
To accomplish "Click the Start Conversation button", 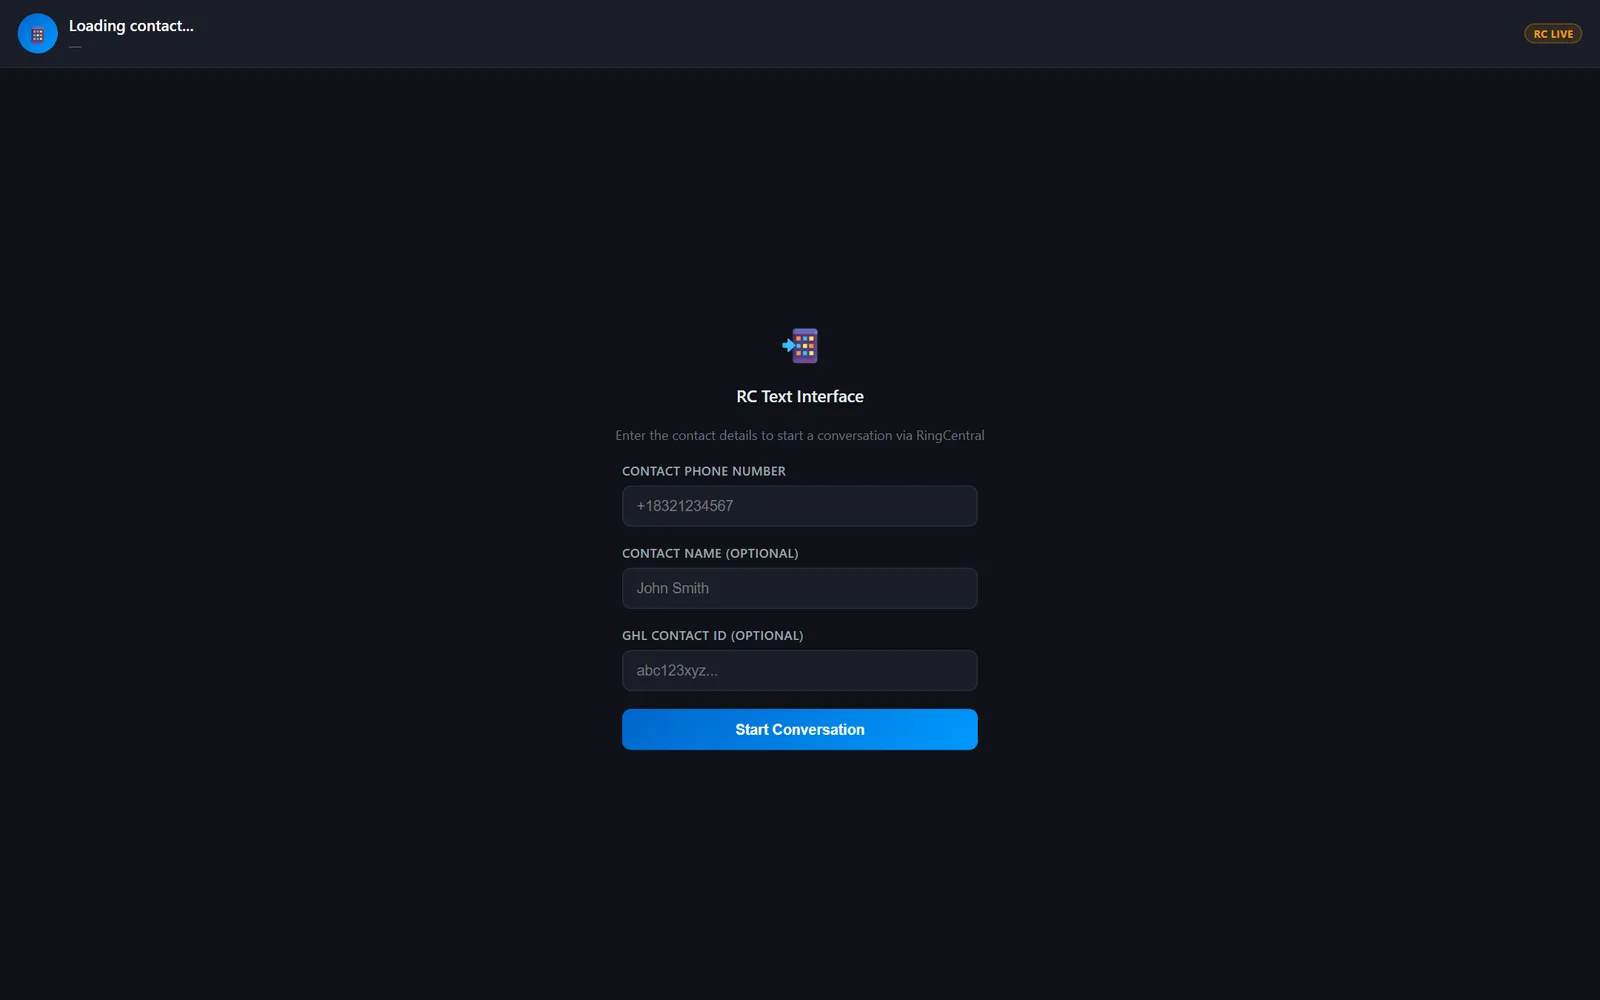I will (x=800, y=730).
